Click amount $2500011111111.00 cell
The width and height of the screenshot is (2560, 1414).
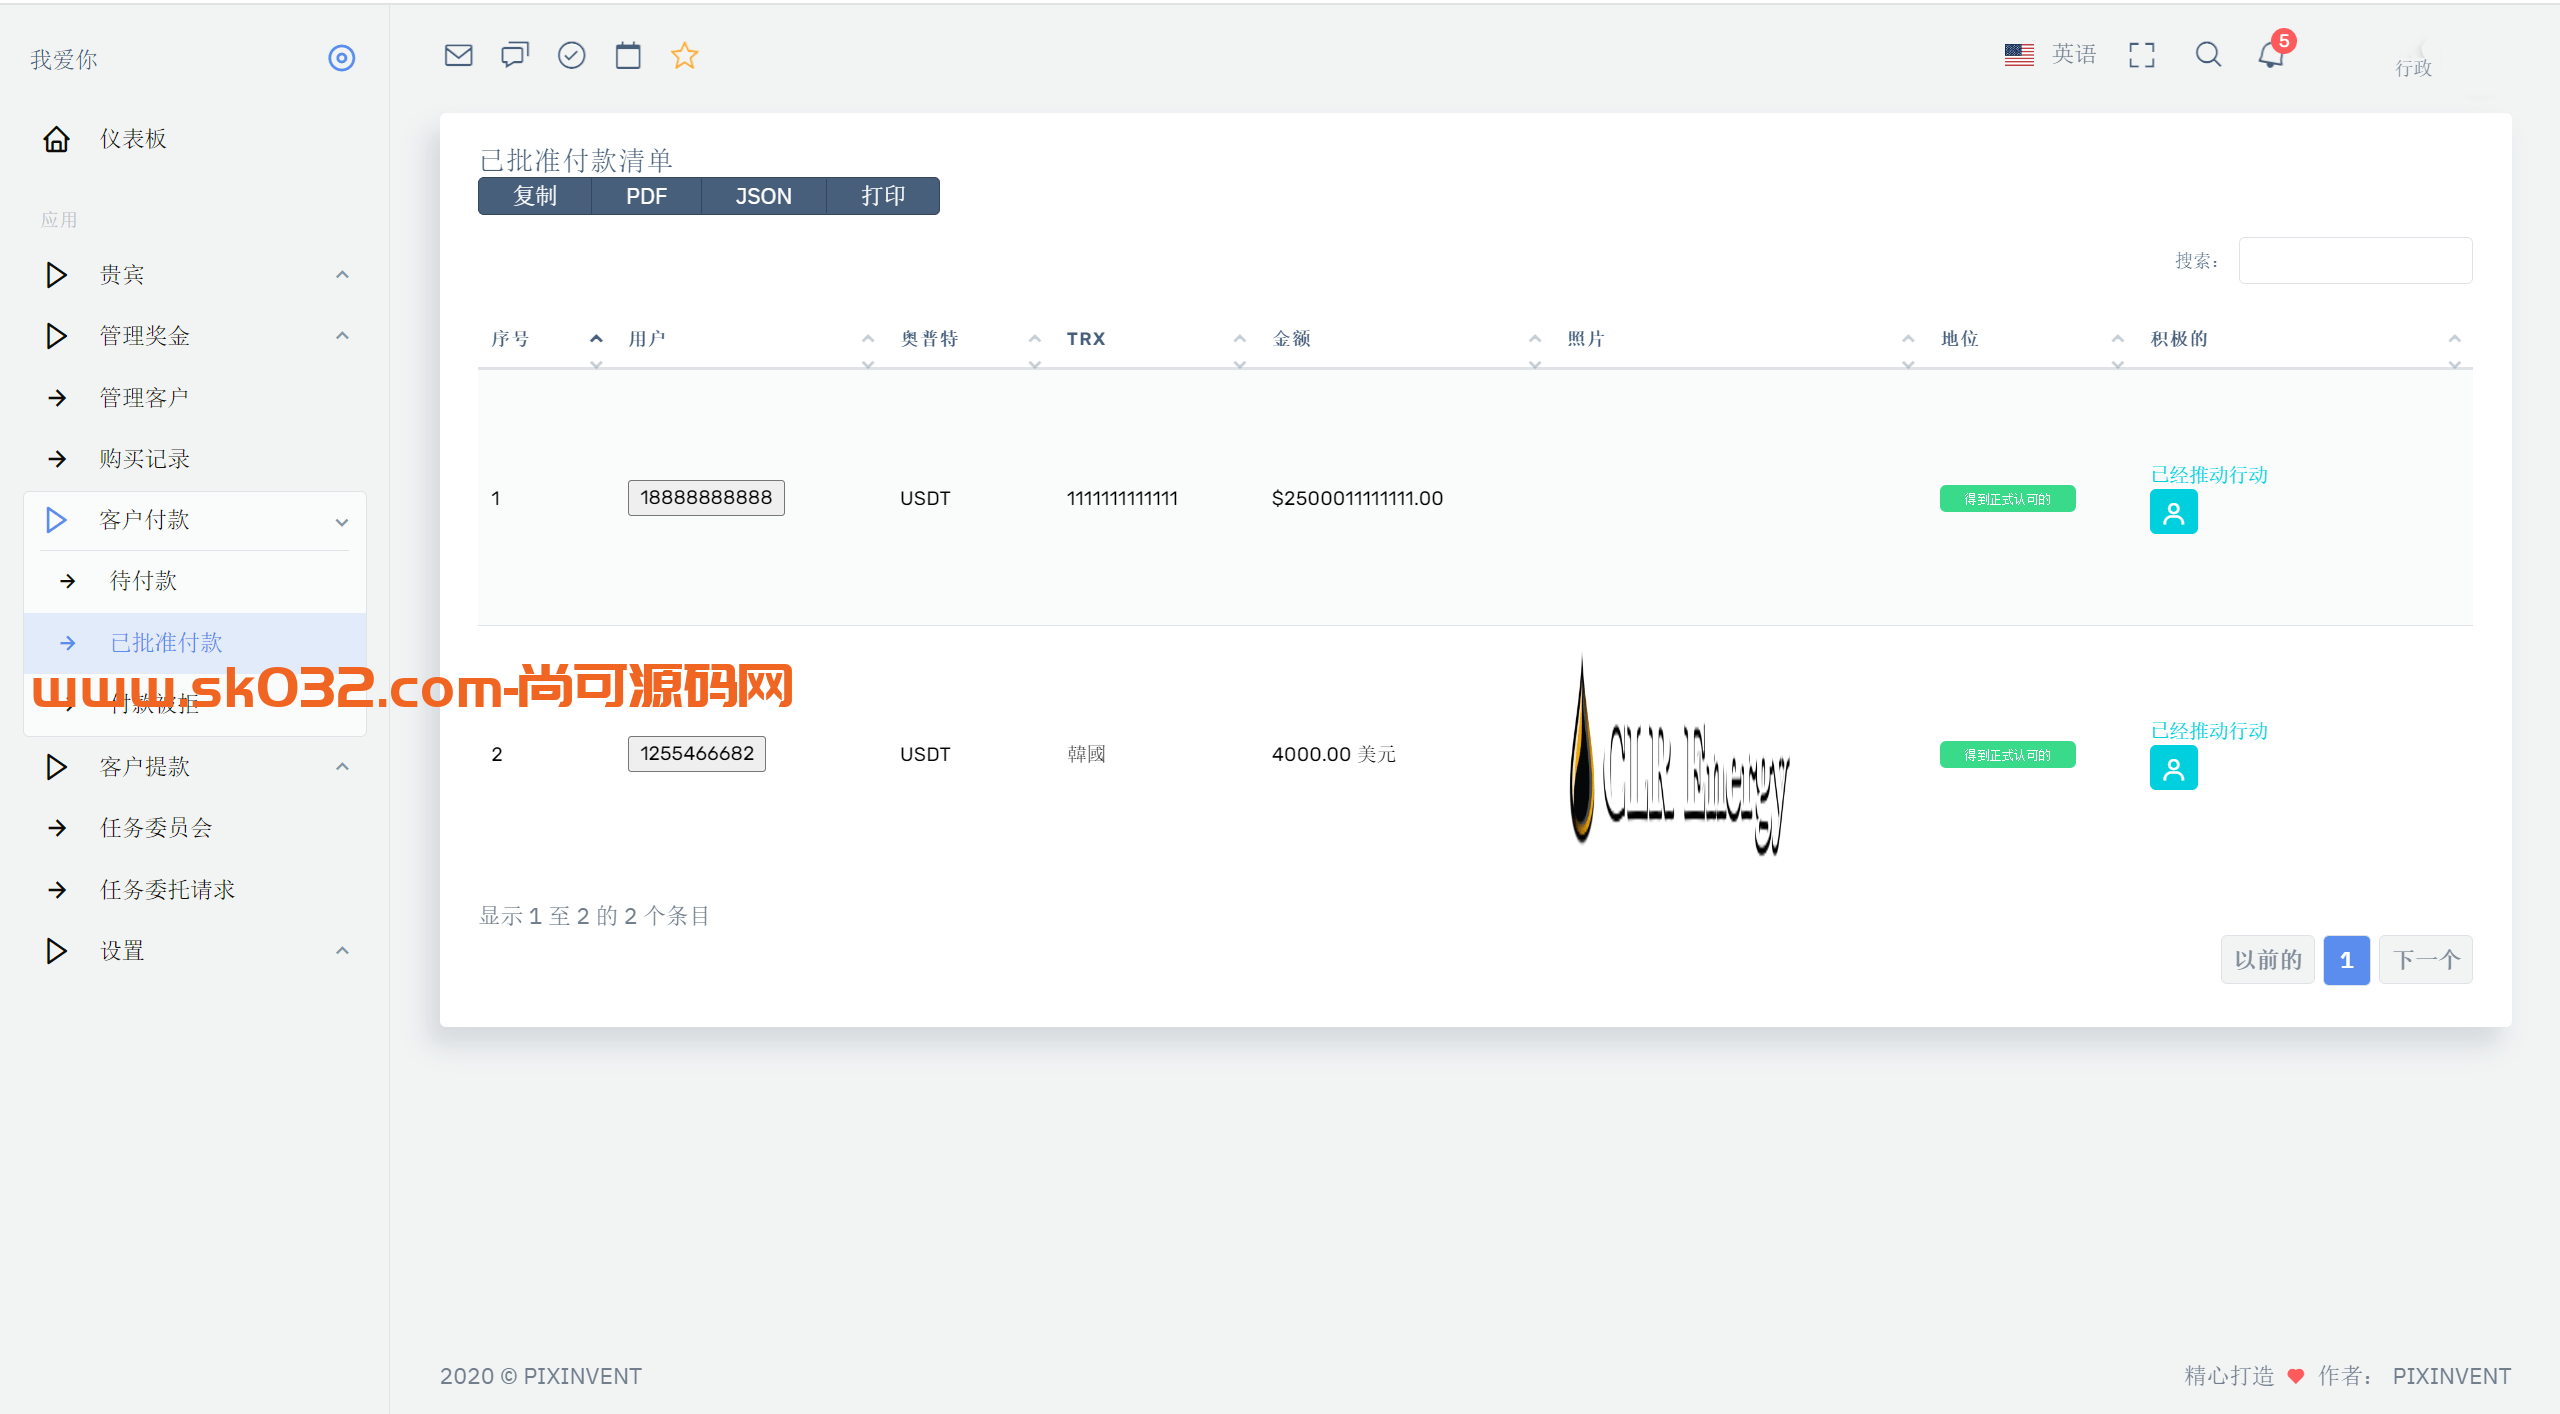[1357, 498]
